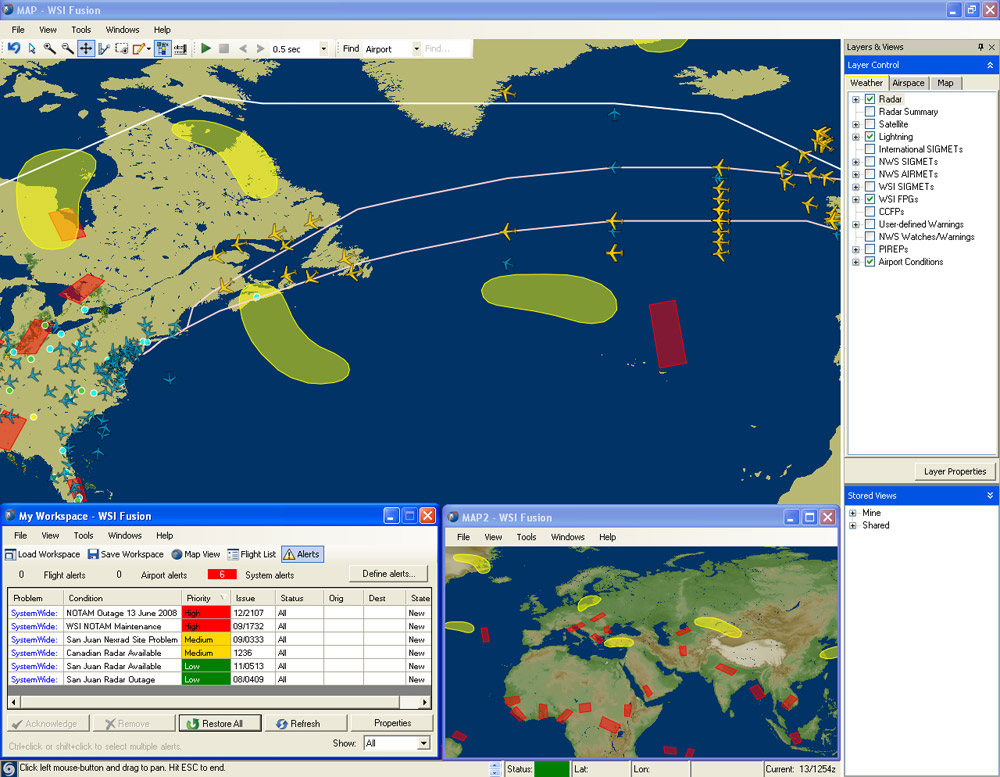
Task: Select the measure distance tool
Action: [104, 48]
